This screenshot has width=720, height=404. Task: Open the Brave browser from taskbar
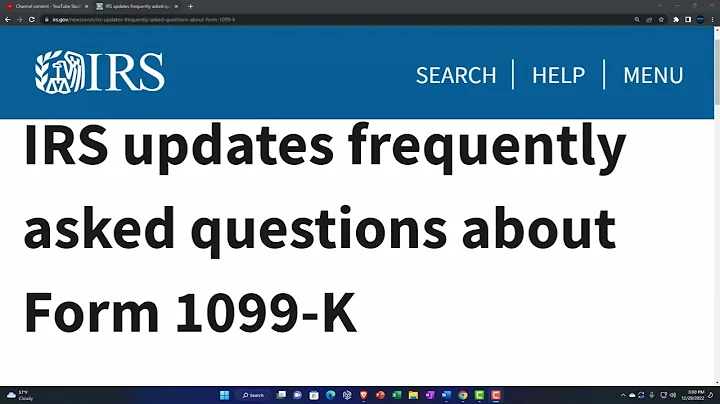pos(364,395)
